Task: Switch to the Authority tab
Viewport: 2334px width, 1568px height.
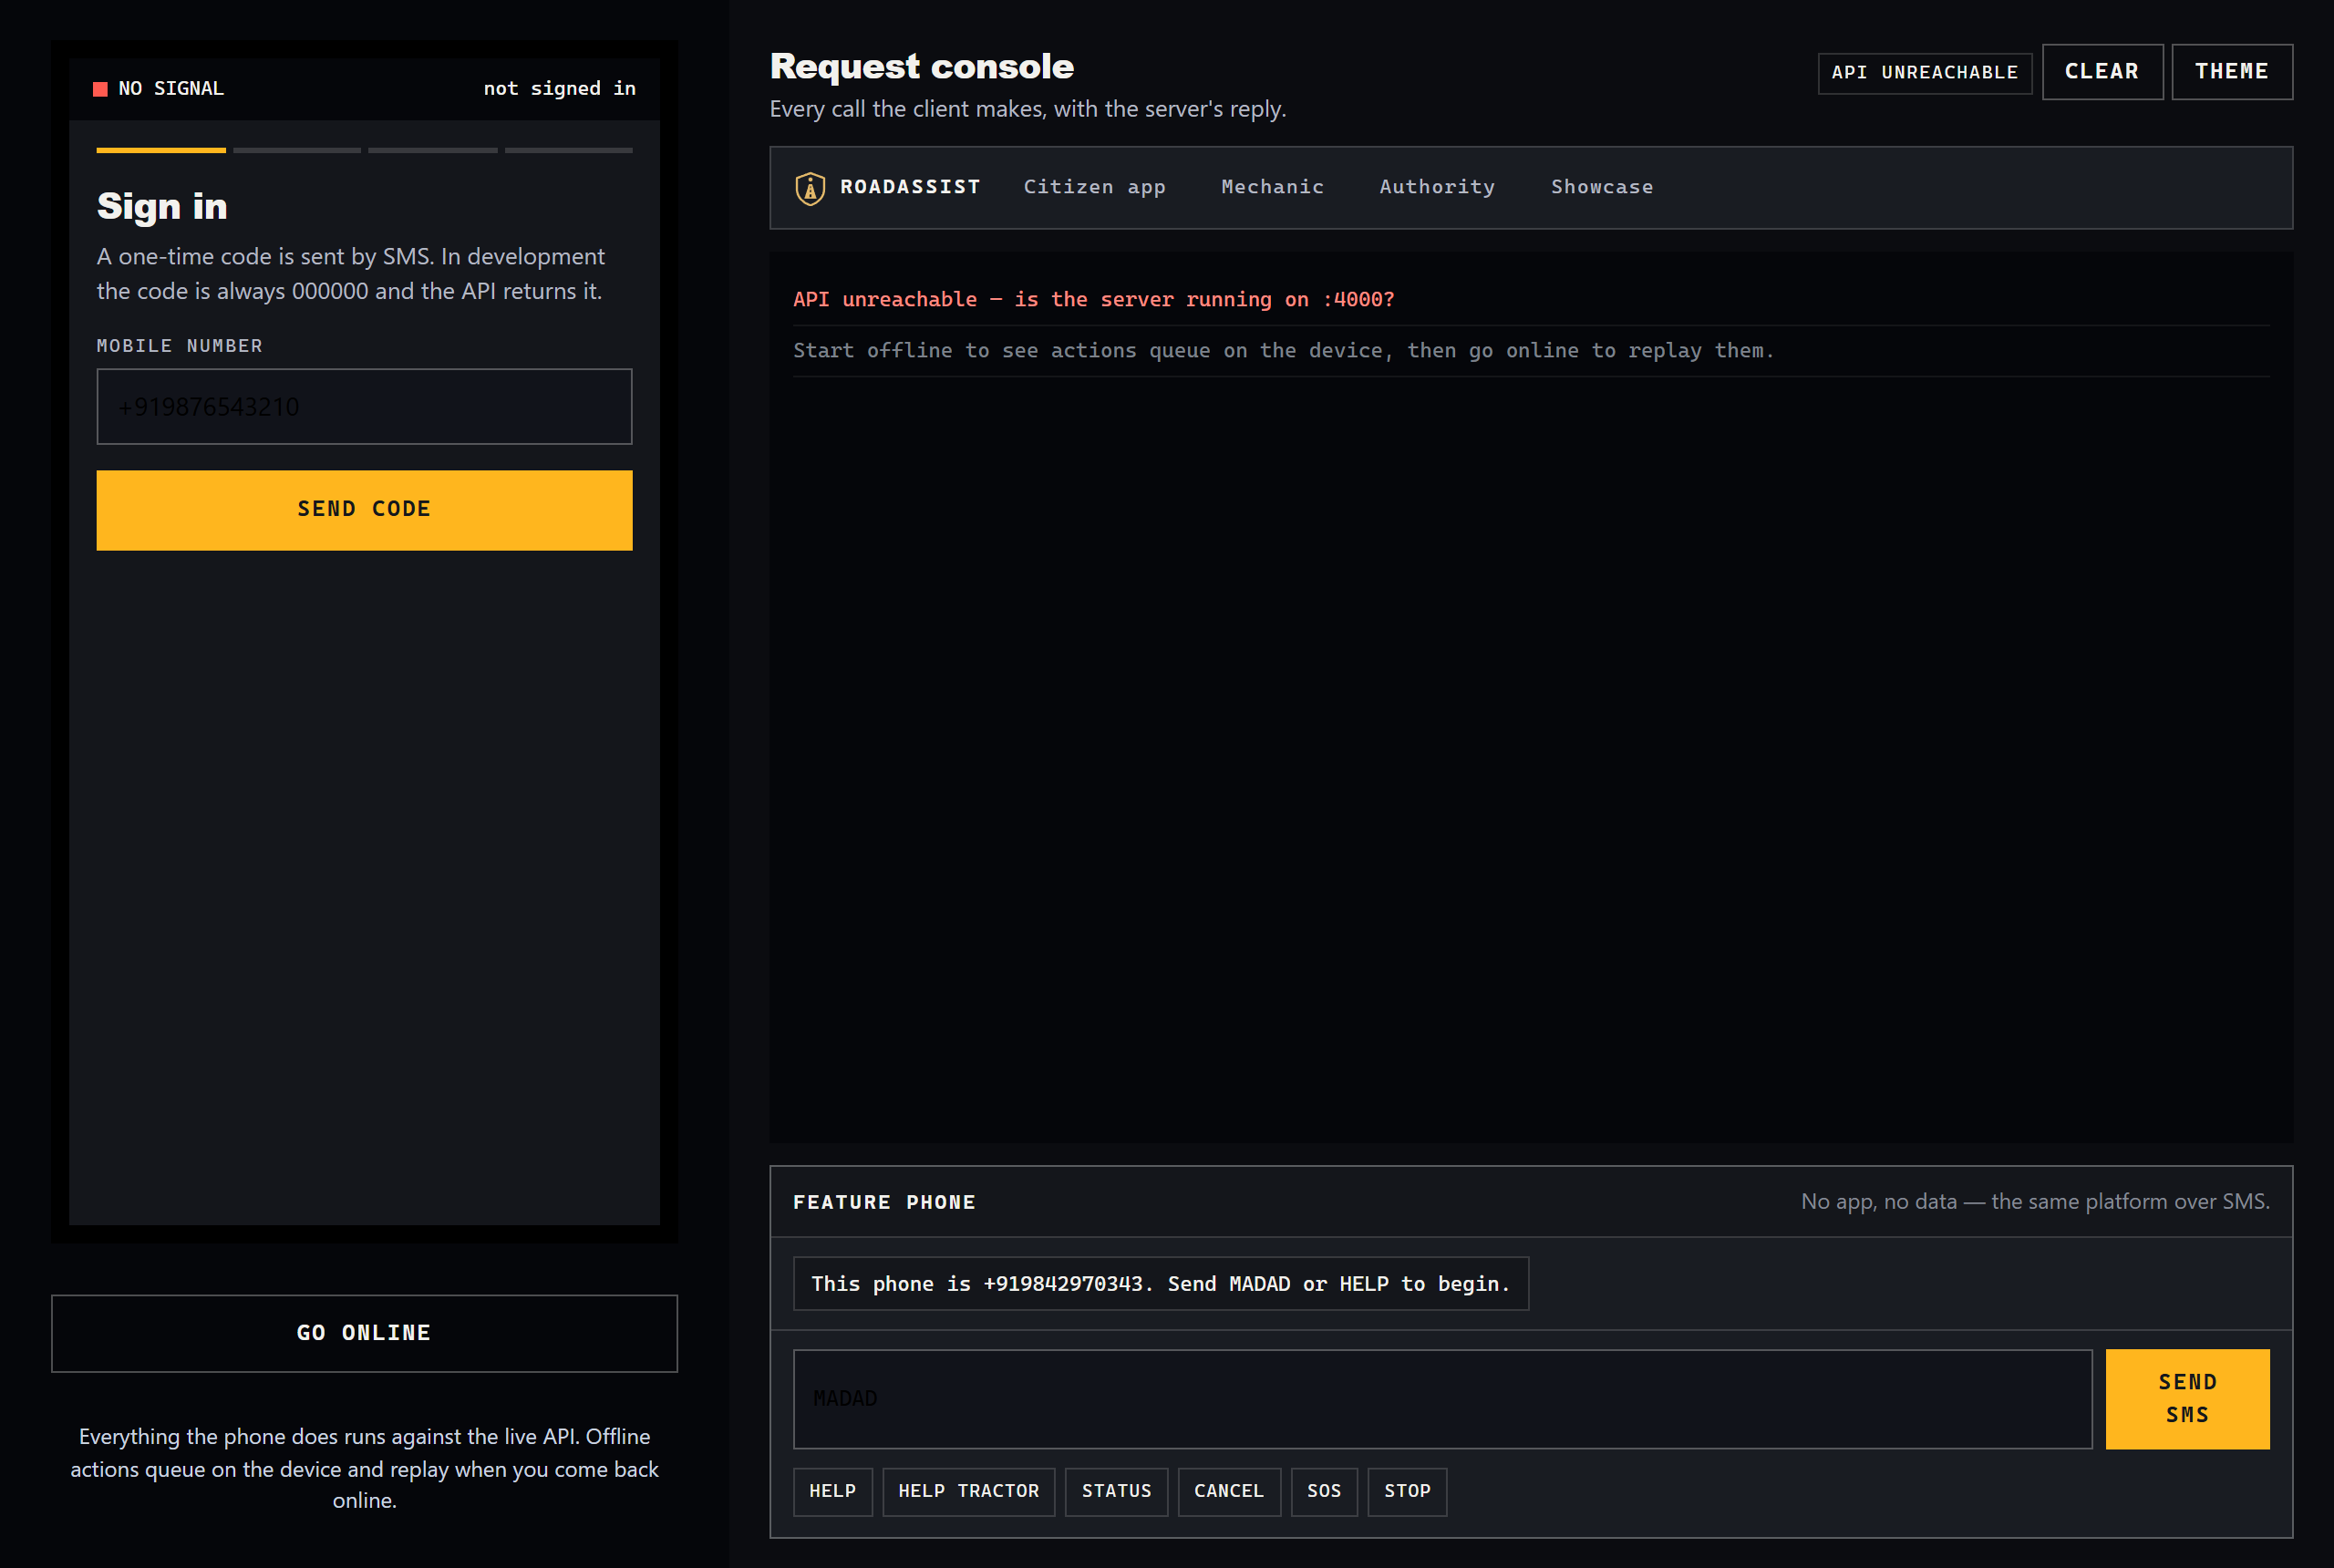Action: click(x=1437, y=187)
